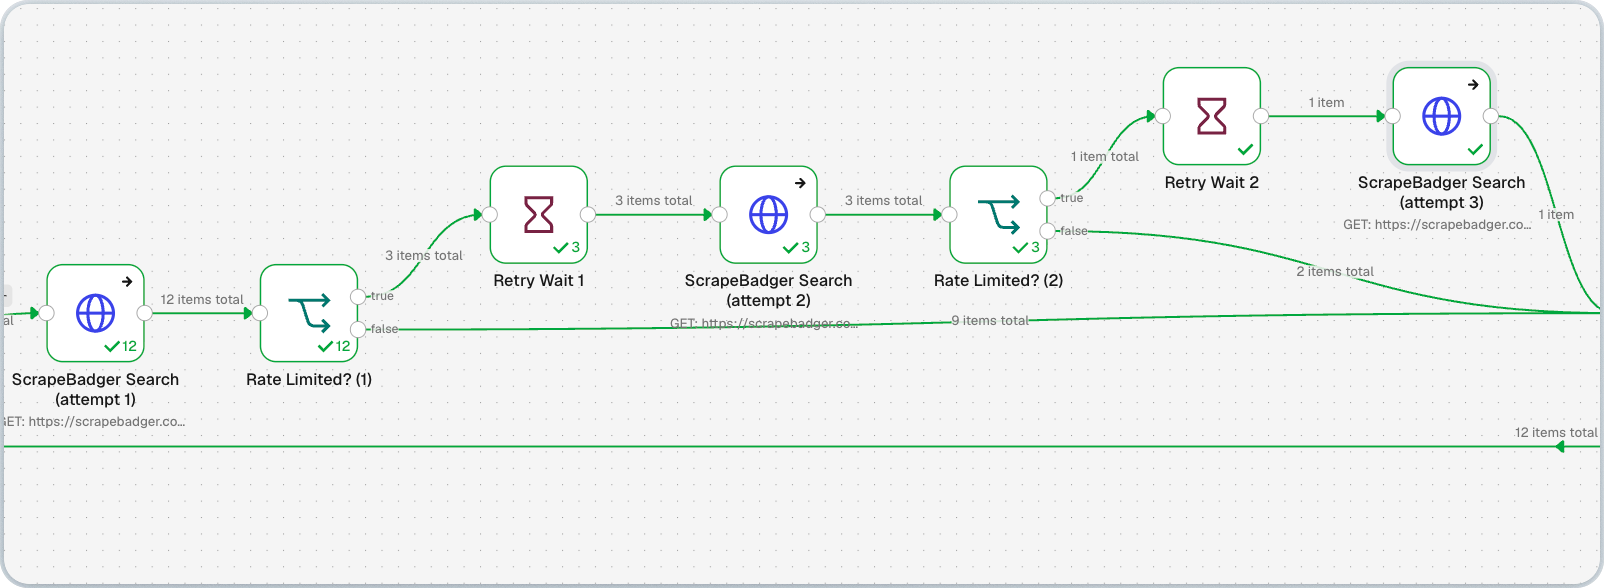Viewport: 1604px width, 588px height.
Task: Click the '3 items total' label before Retry Wait 1
Action: (424, 255)
